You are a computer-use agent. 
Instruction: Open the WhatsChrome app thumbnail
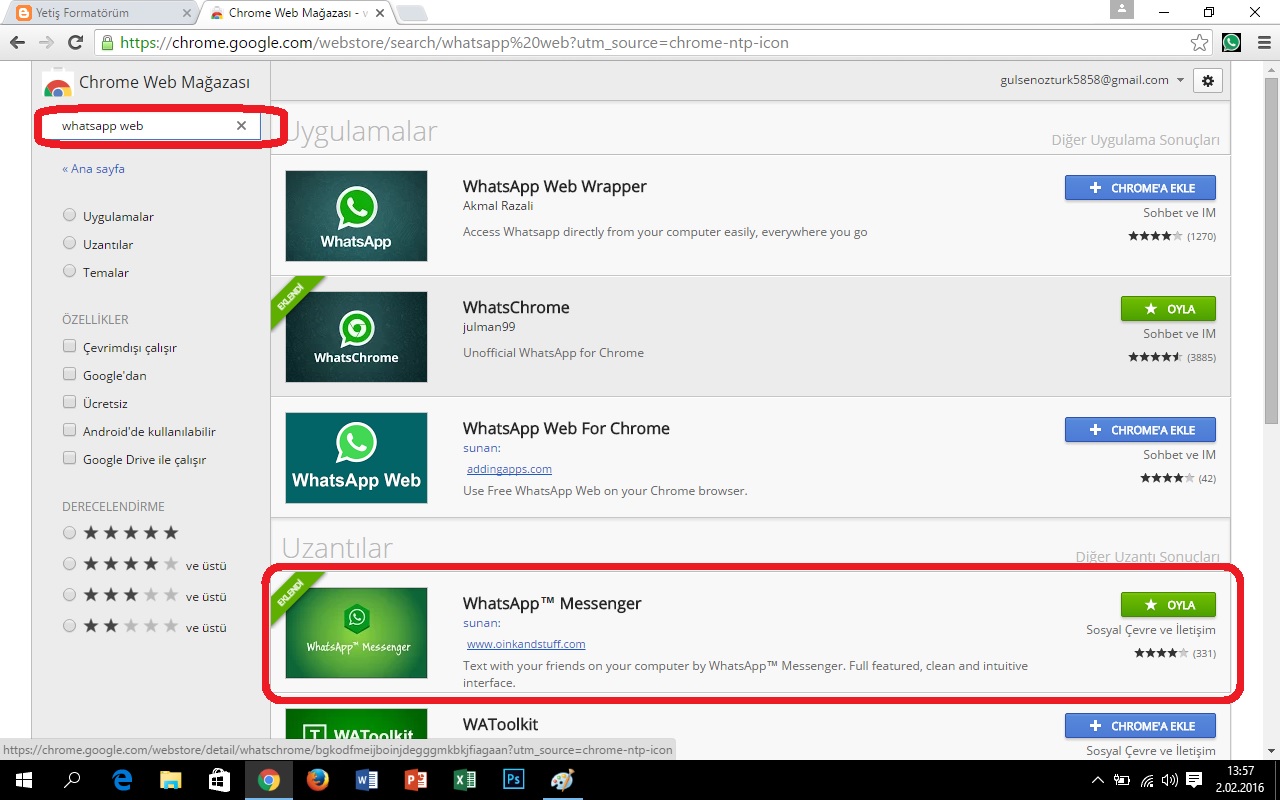356,337
